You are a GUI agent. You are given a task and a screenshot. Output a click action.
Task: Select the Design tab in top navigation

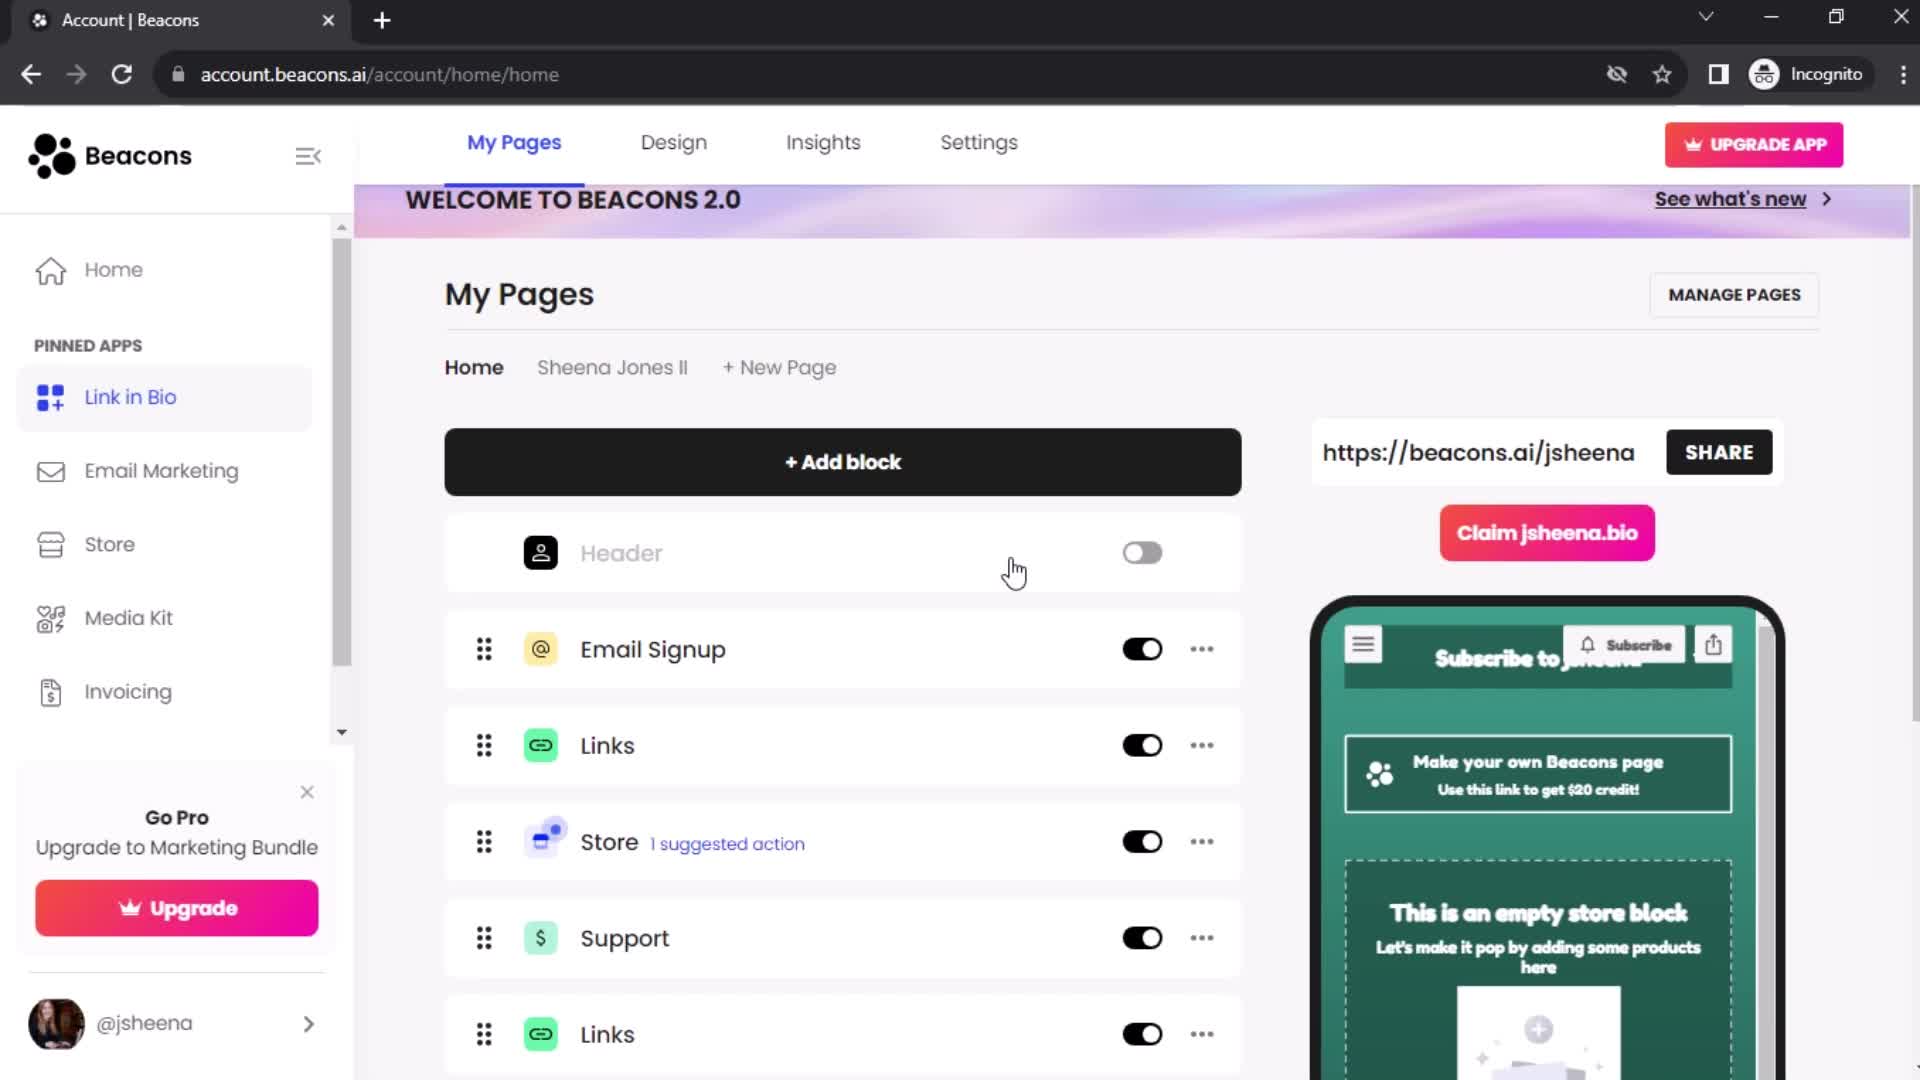tap(674, 142)
